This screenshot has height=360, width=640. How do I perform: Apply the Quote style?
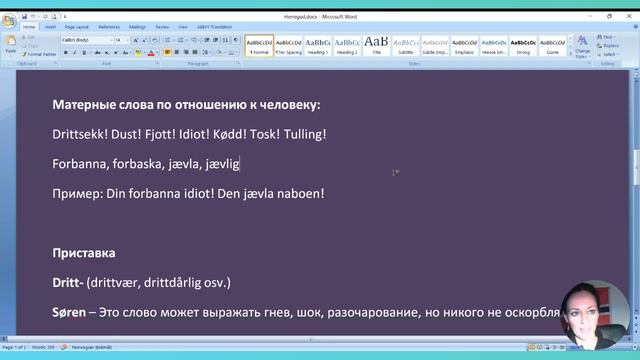click(553, 46)
